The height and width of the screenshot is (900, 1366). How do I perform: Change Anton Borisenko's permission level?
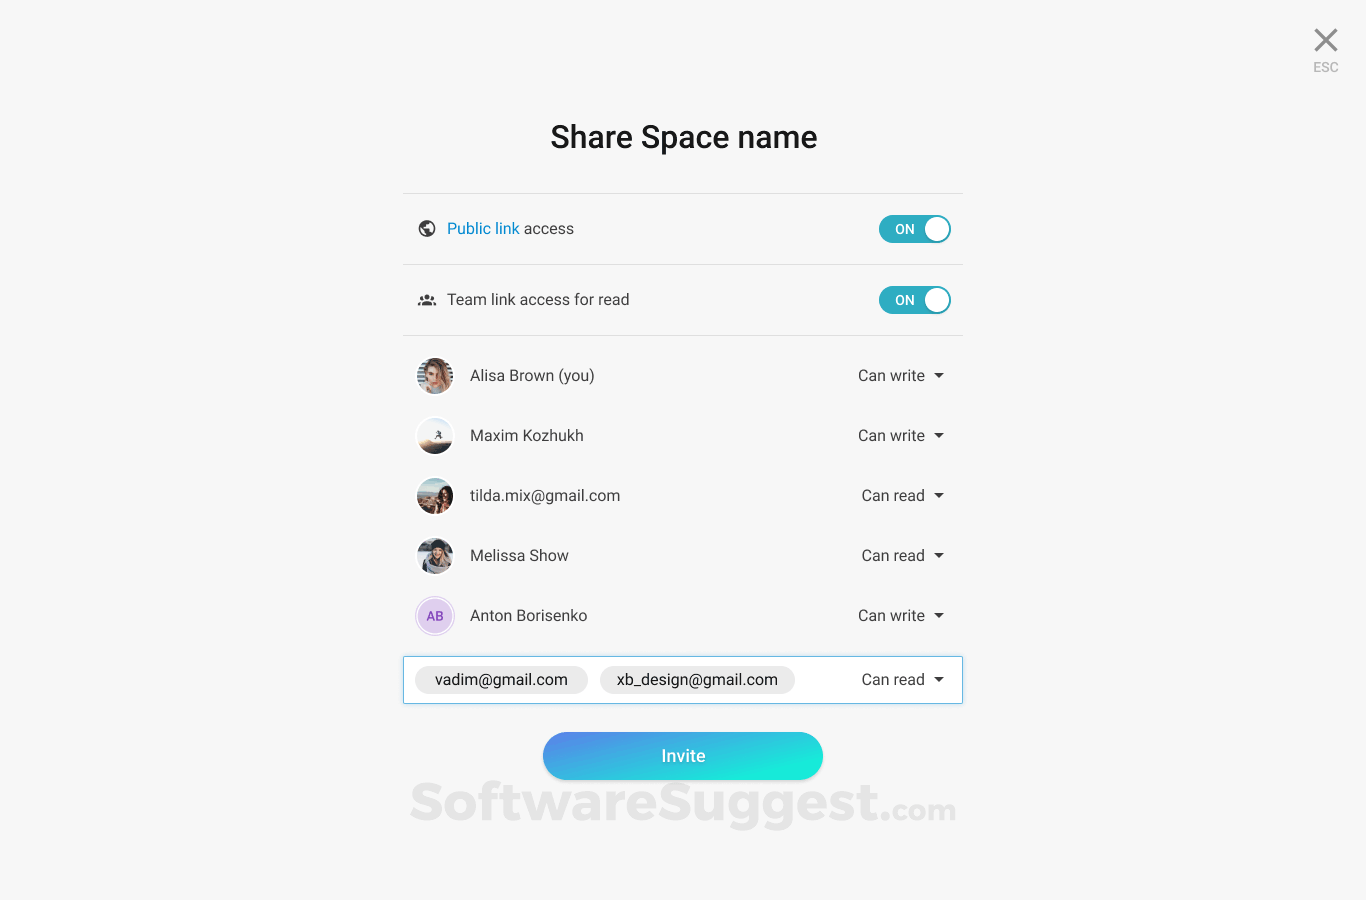click(901, 616)
